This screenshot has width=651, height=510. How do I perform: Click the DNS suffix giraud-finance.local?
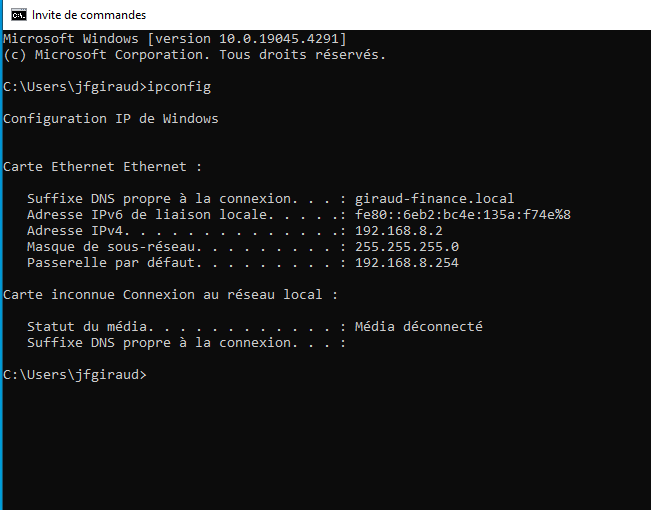pos(434,199)
